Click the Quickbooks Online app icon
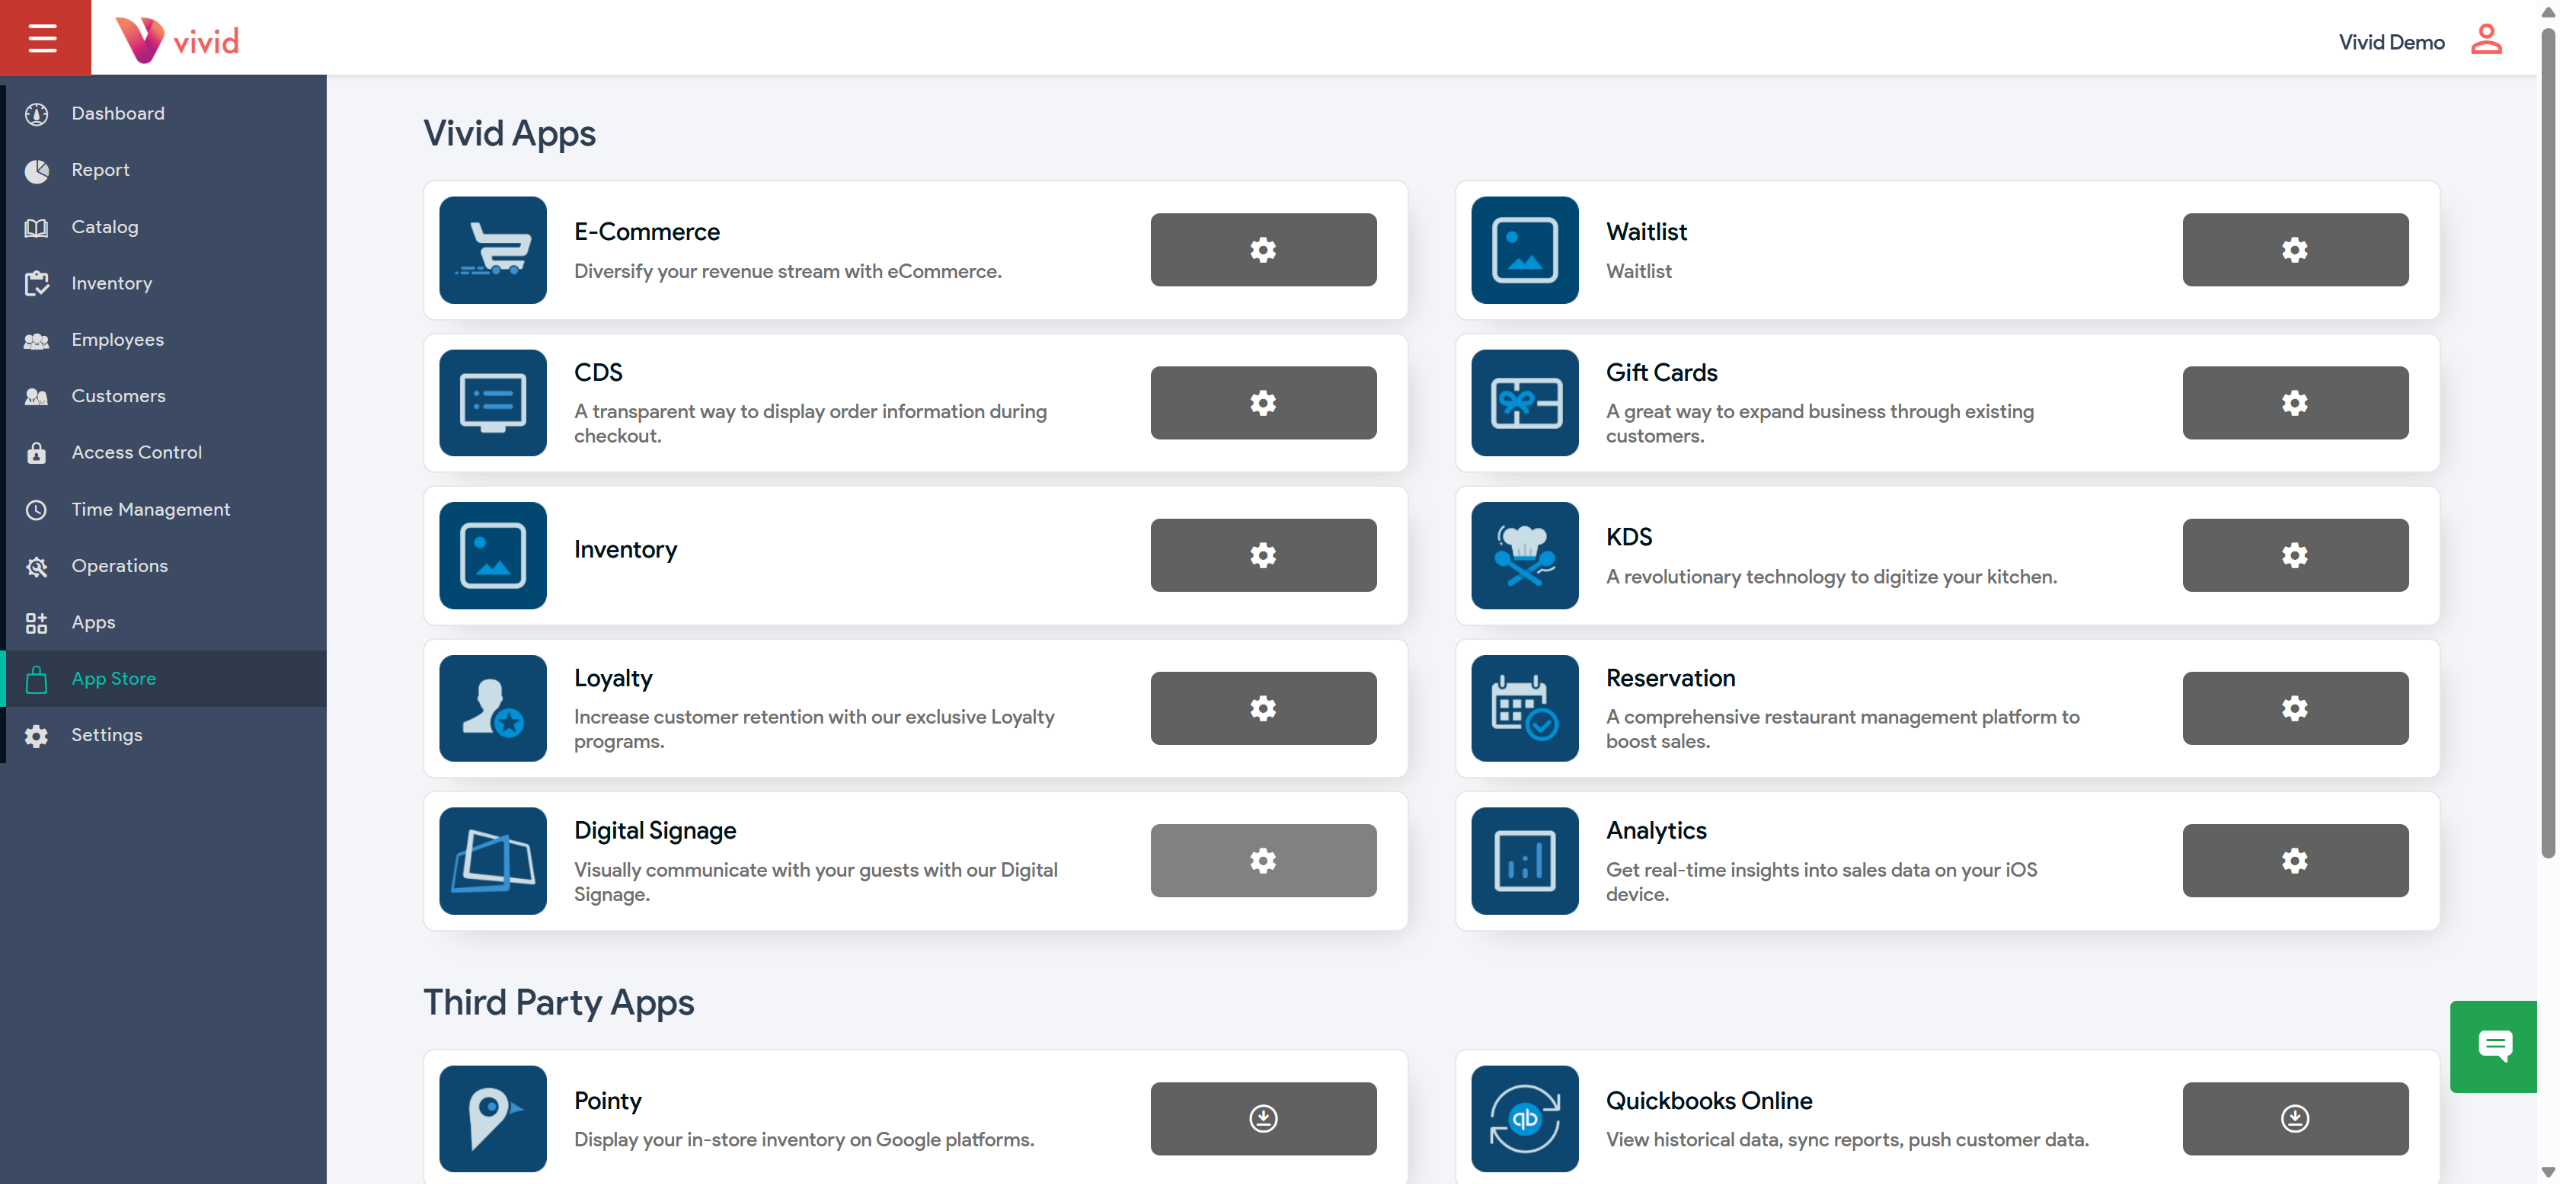This screenshot has width=2560, height=1184. point(1524,1118)
